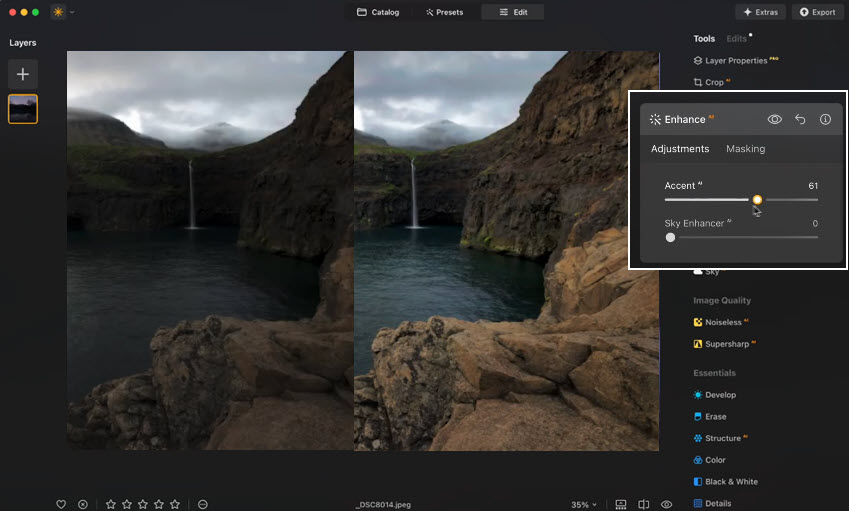Select the Supersharp tool
This screenshot has width=849, height=511.
(x=726, y=344)
